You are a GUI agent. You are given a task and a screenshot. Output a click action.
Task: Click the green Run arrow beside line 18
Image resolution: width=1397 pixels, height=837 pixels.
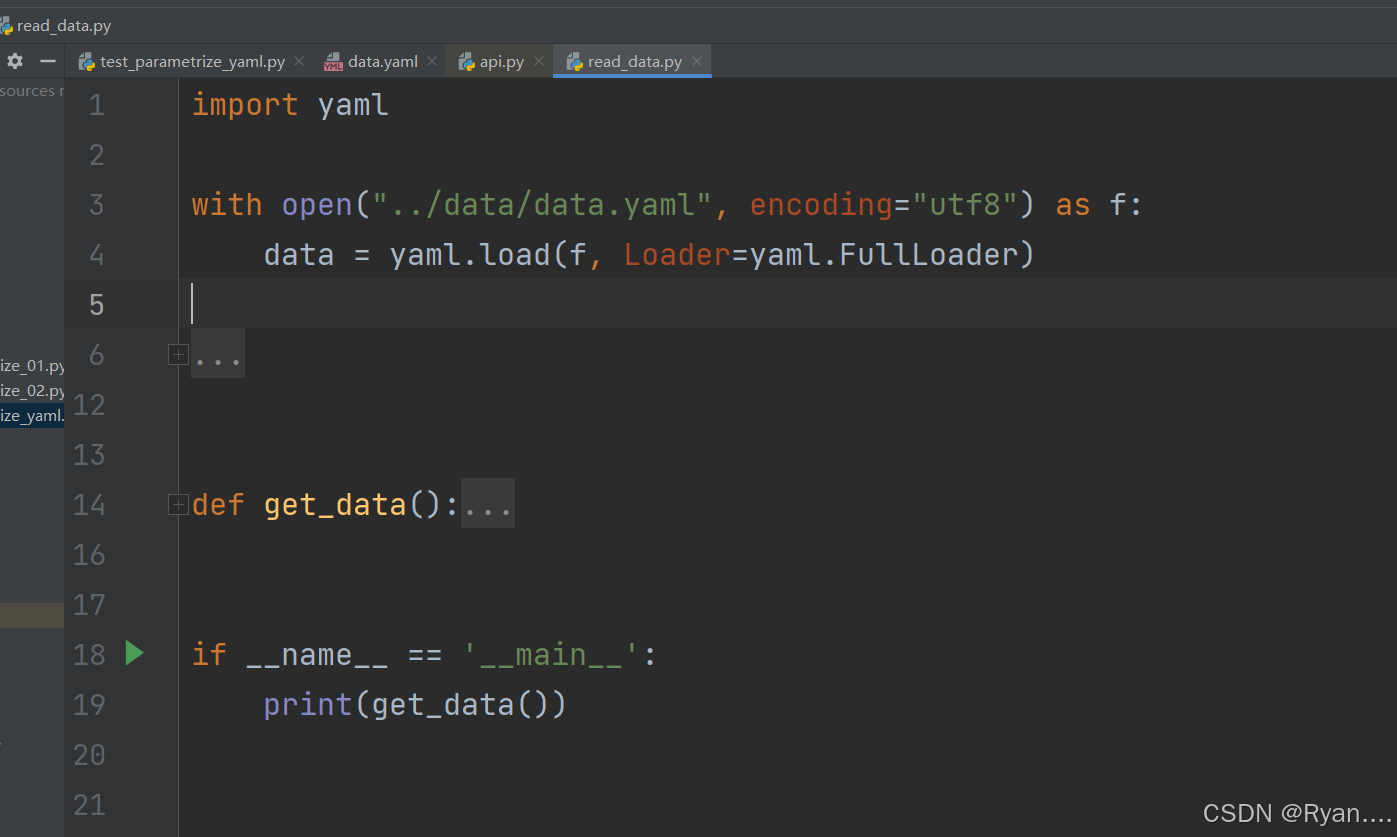(x=134, y=653)
